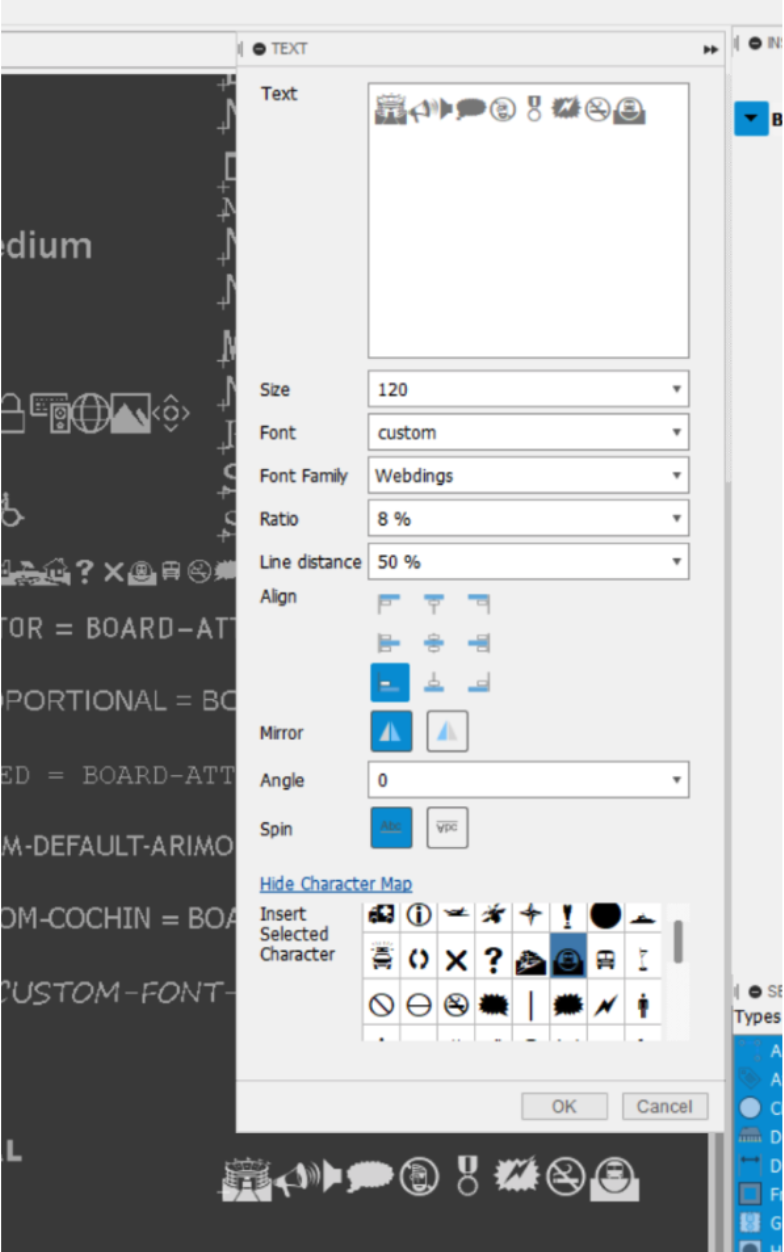Select top-left text alignment icon
Screen dimensions: 784x1252
point(389,604)
